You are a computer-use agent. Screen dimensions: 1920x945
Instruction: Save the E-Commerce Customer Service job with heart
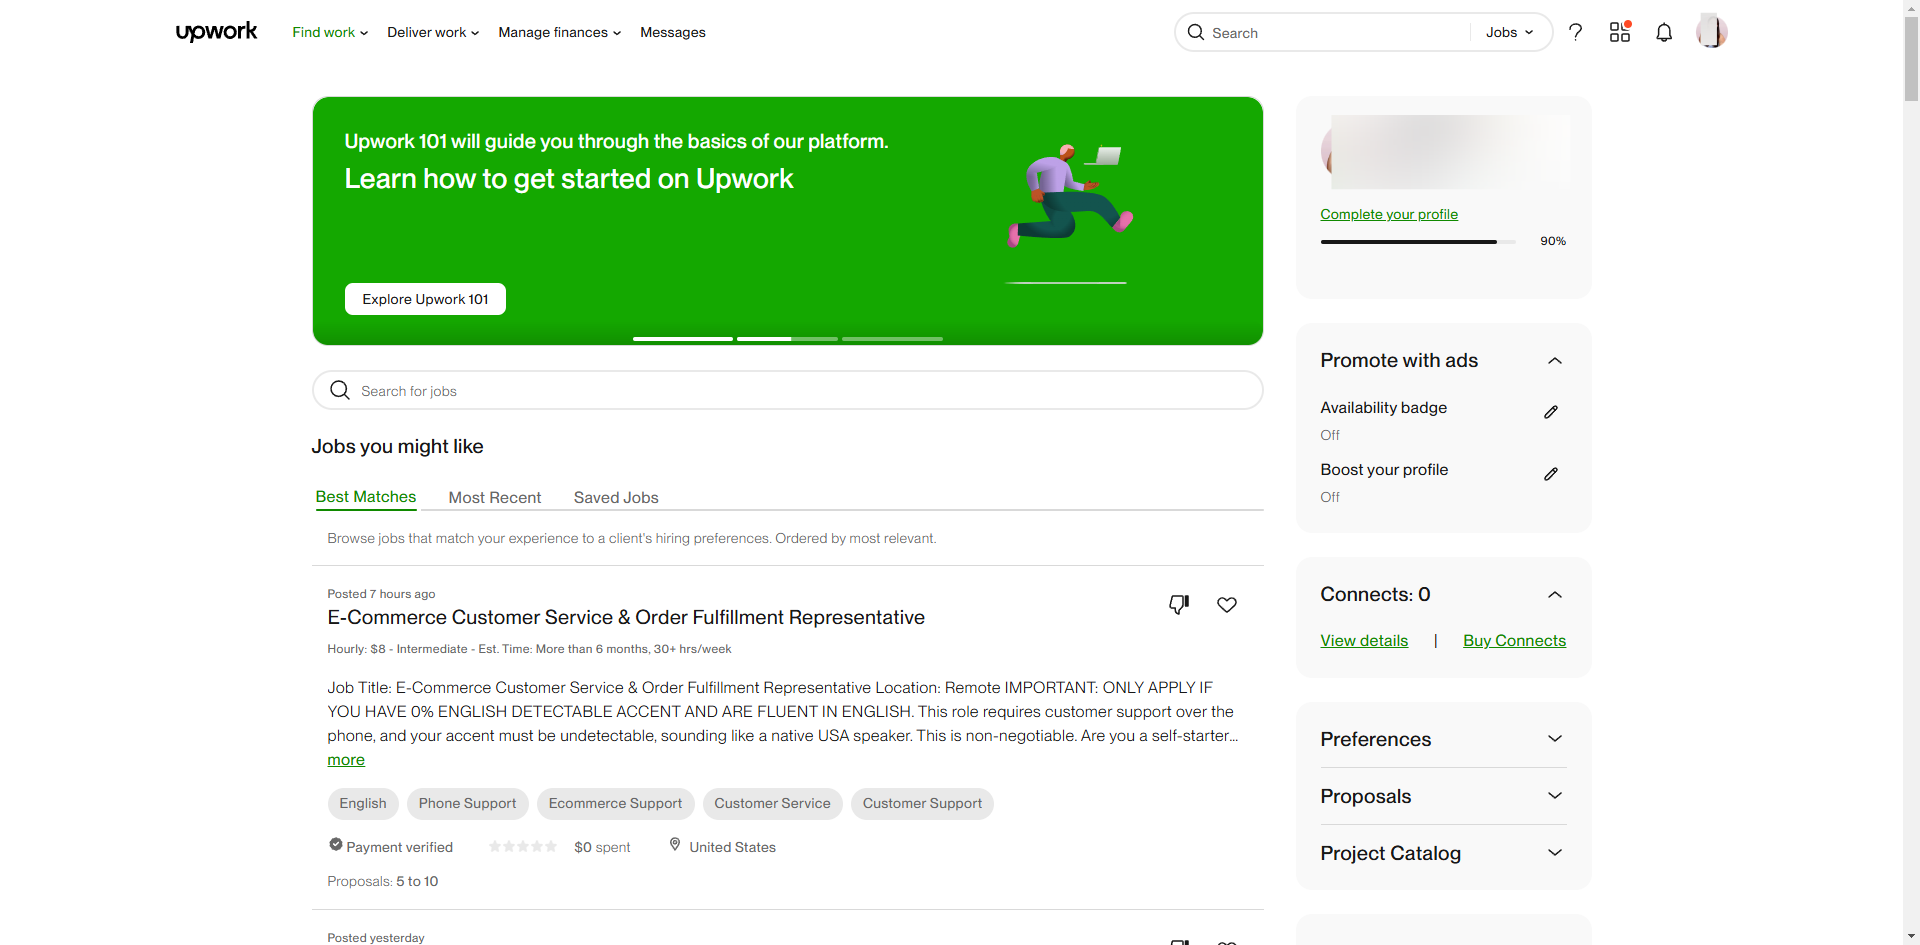click(1227, 604)
